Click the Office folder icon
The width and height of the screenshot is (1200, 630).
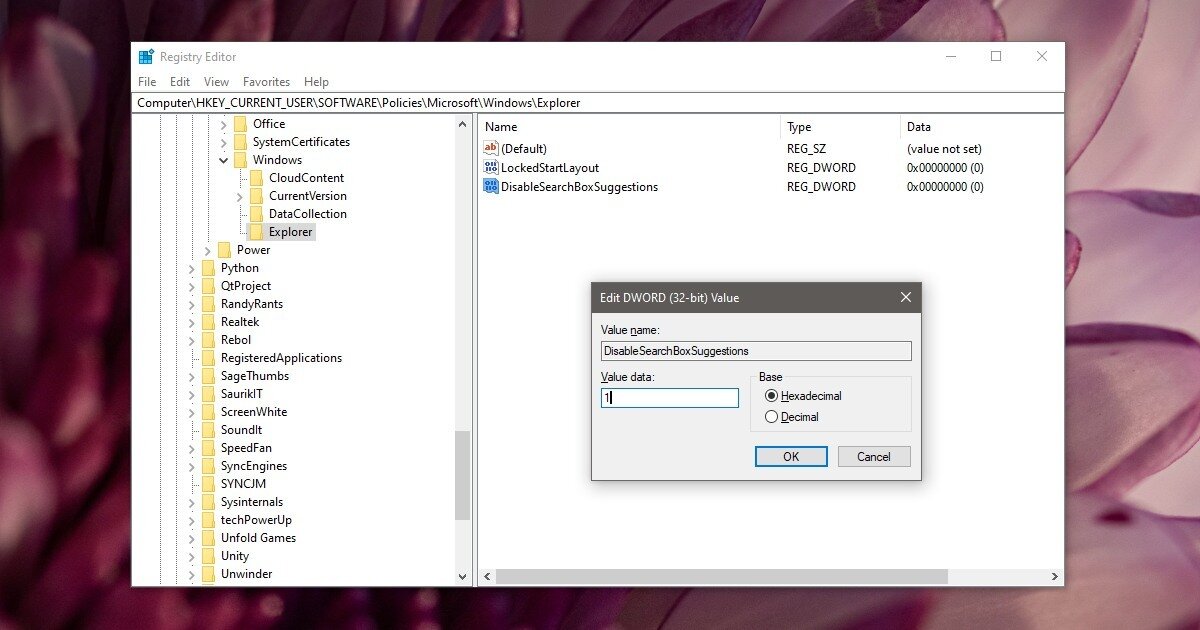(239, 123)
